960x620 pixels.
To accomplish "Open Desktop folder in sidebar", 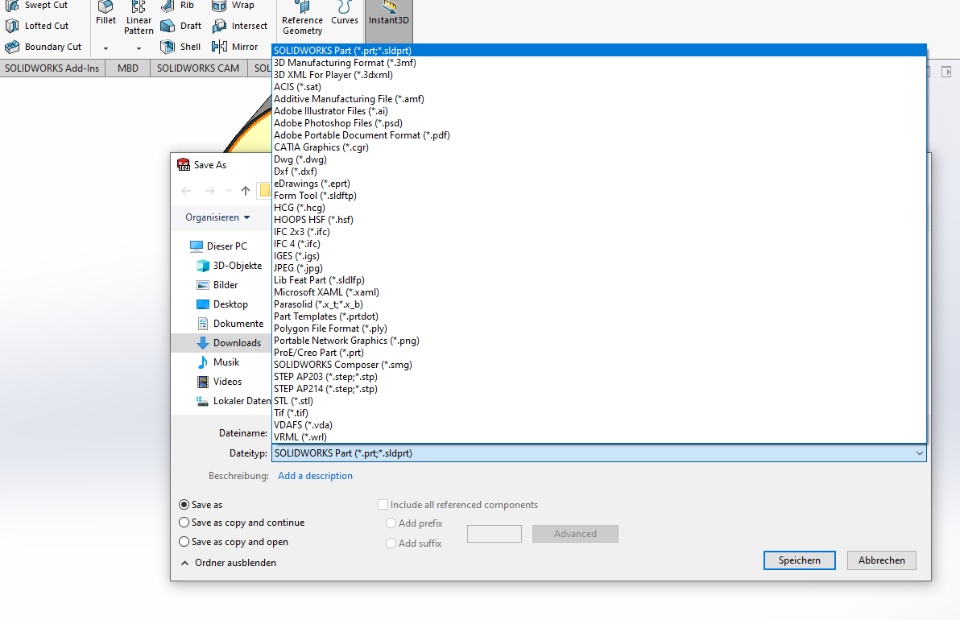I will point(222,304).
